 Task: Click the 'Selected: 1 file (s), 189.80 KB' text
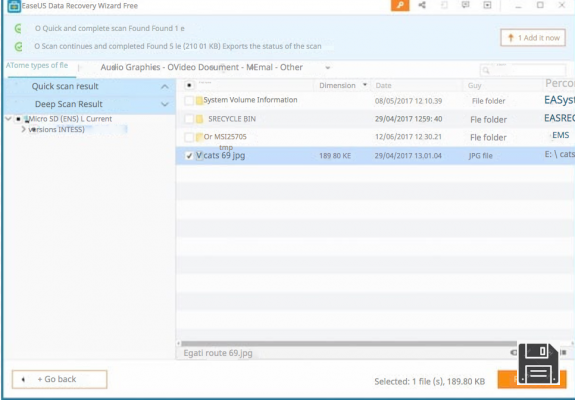[x=429, y=381]
